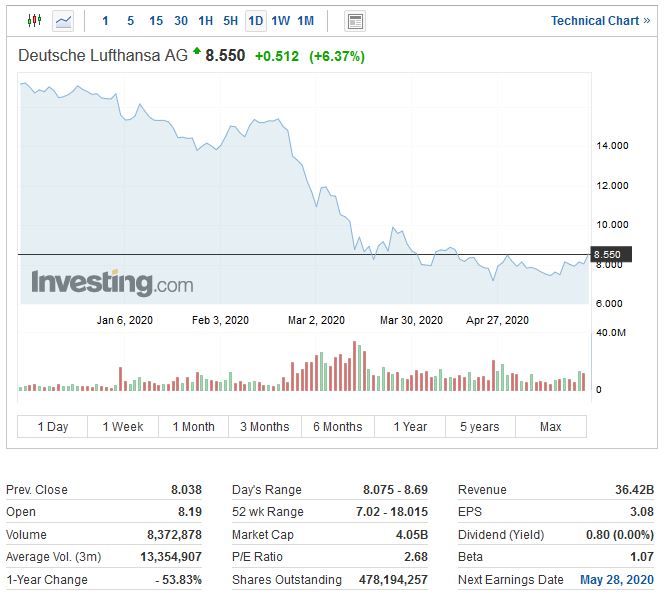The image size is (666, 601).
Task: Click the Average Vol. value 13,354,907
Action: coord(171,556)
